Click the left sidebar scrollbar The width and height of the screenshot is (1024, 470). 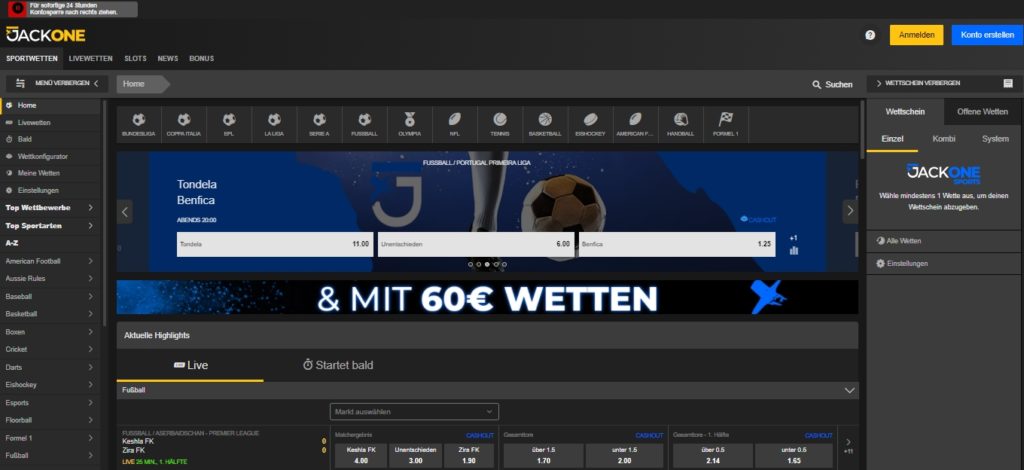click(x=104, y=213)
